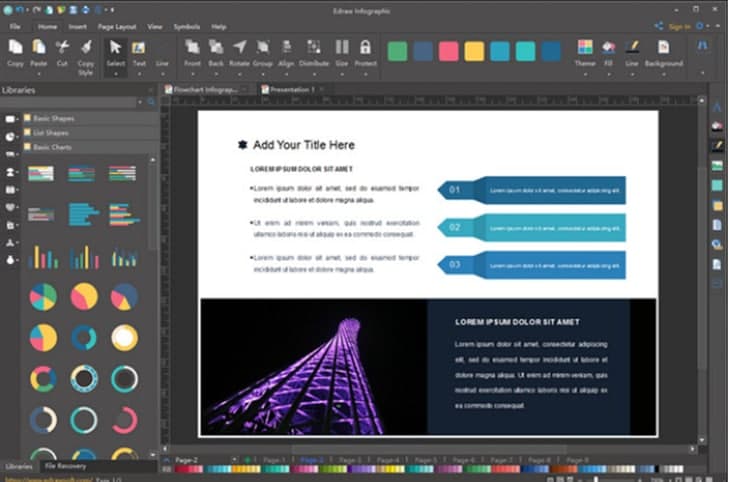Switch to Flowchart Infographic document tab

(205, 90)
